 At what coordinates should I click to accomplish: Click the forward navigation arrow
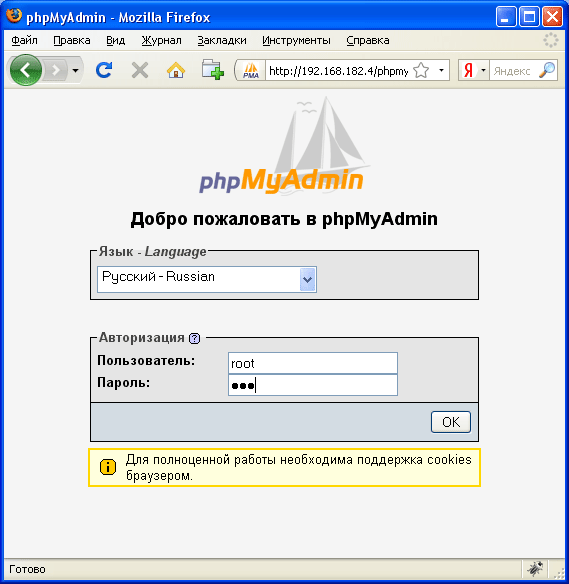56,70
